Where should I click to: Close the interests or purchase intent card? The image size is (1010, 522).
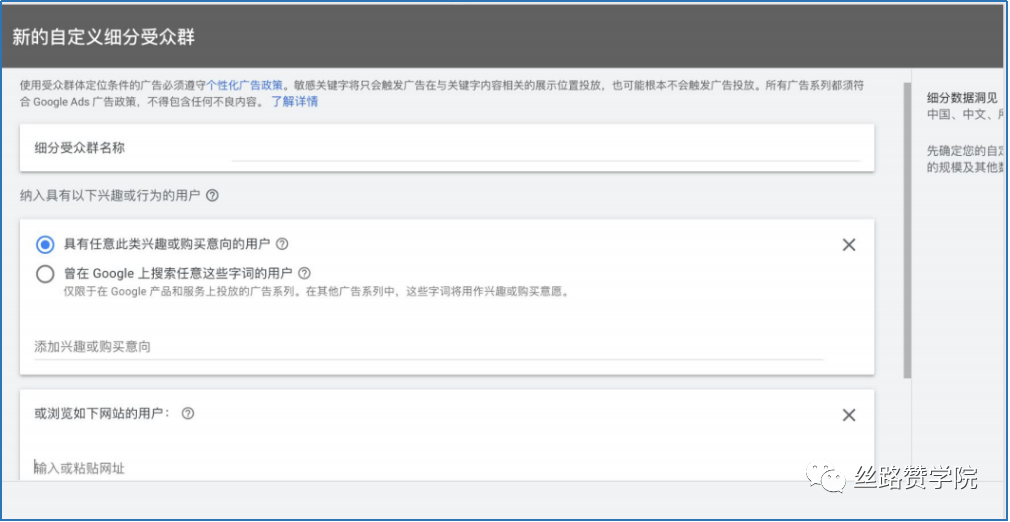coord(849,245)
